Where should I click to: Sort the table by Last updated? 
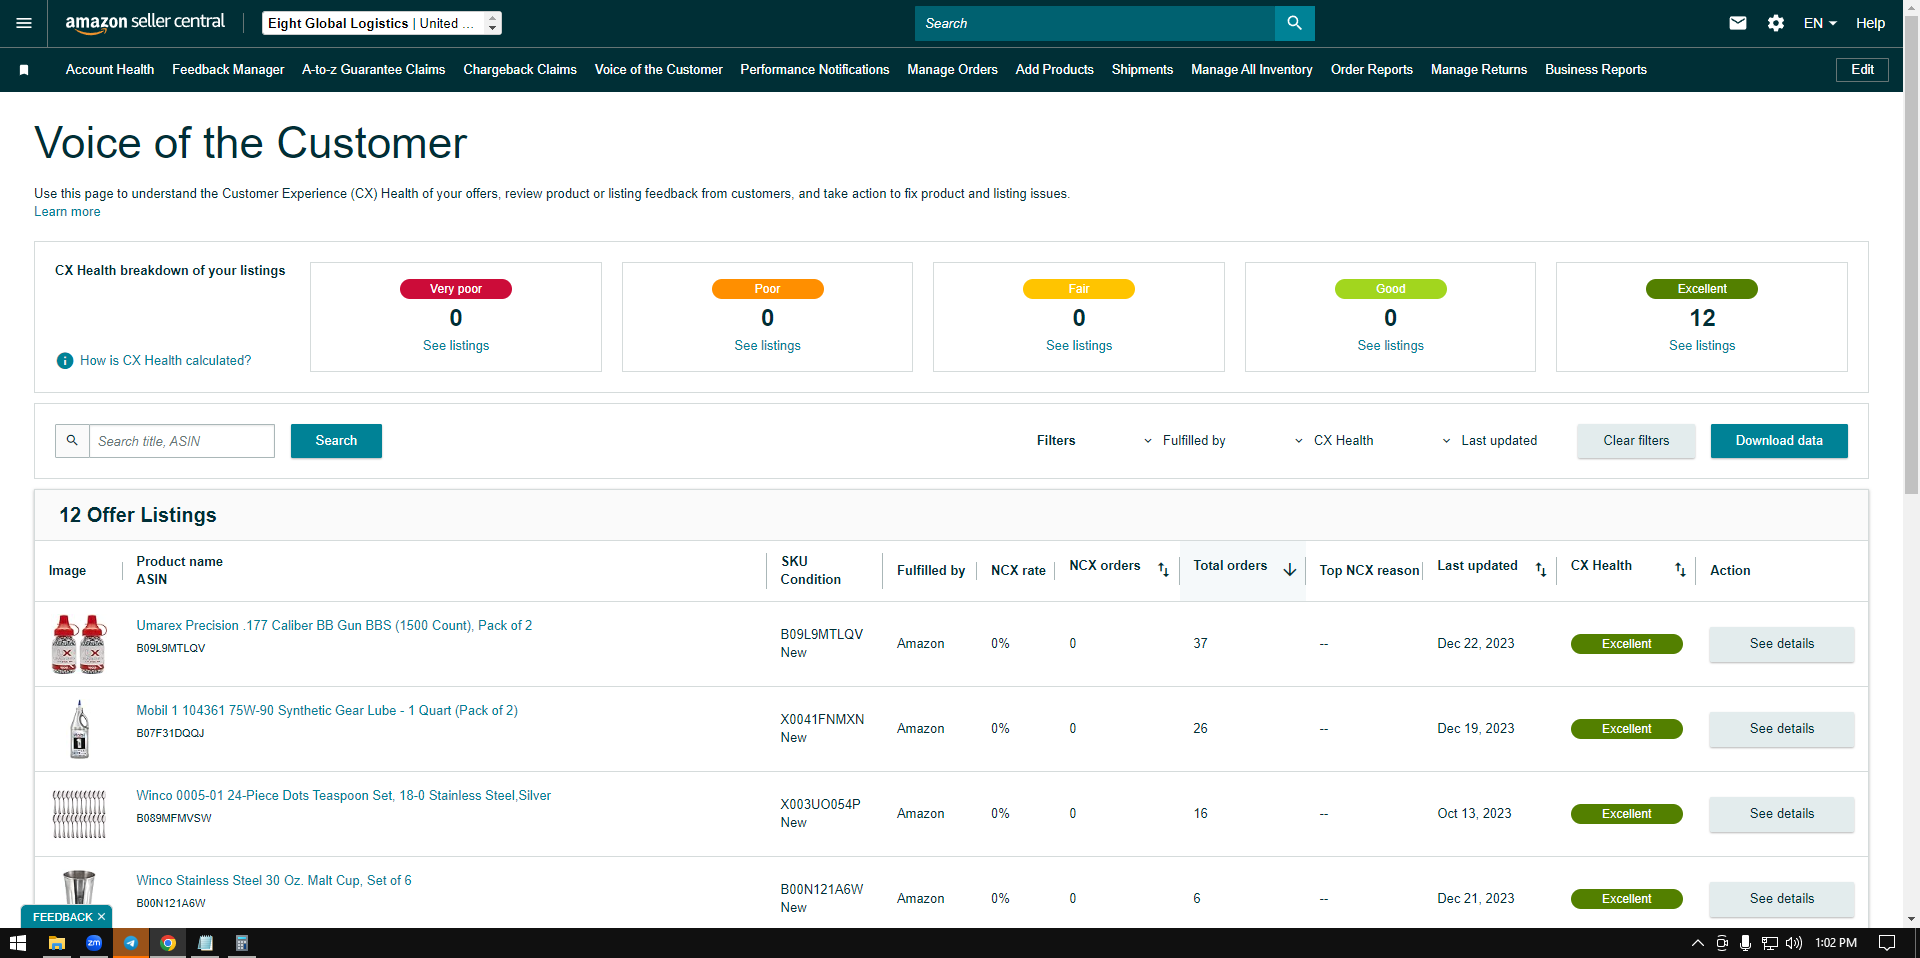pyautogui.click(x=1541, y=569)
